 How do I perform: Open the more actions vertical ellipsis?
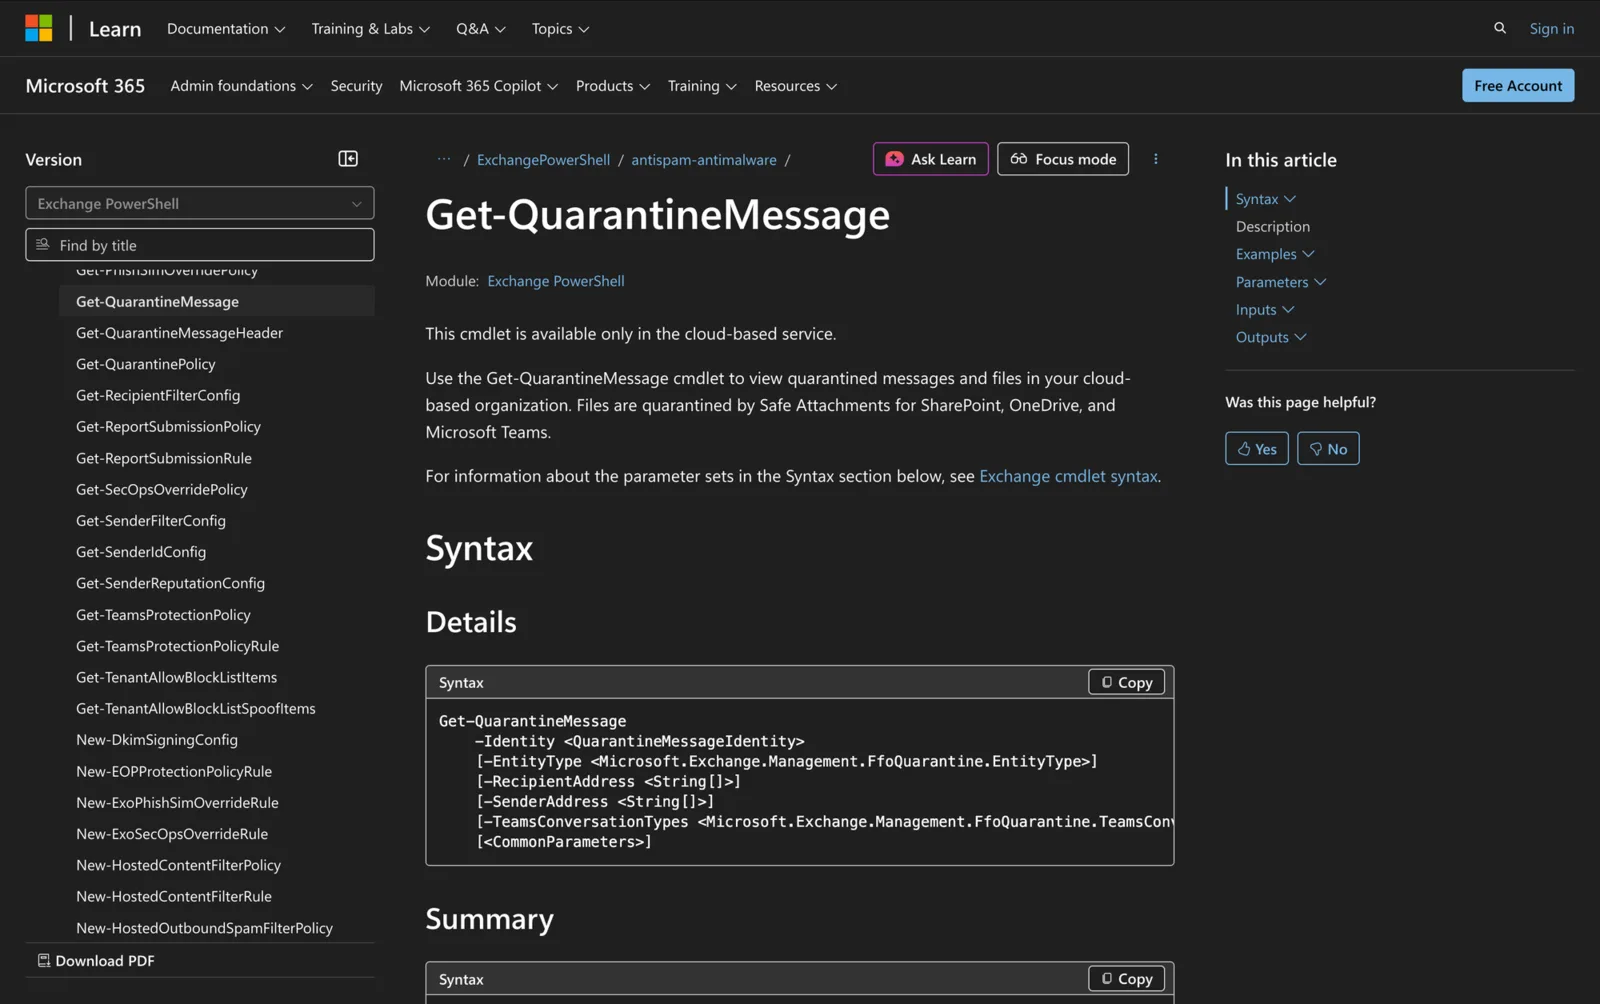tap(1156, 159)
